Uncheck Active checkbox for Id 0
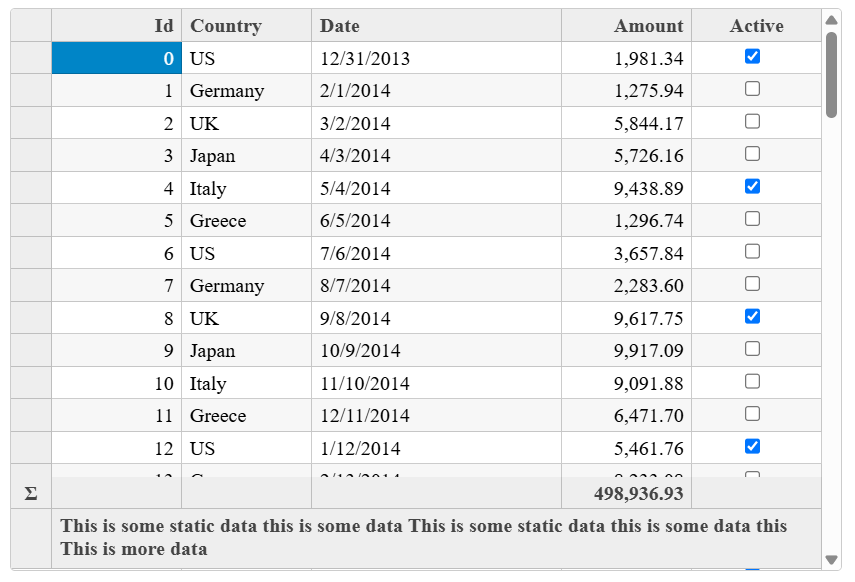This screenshot has width=855, height=582. [752, 57]
